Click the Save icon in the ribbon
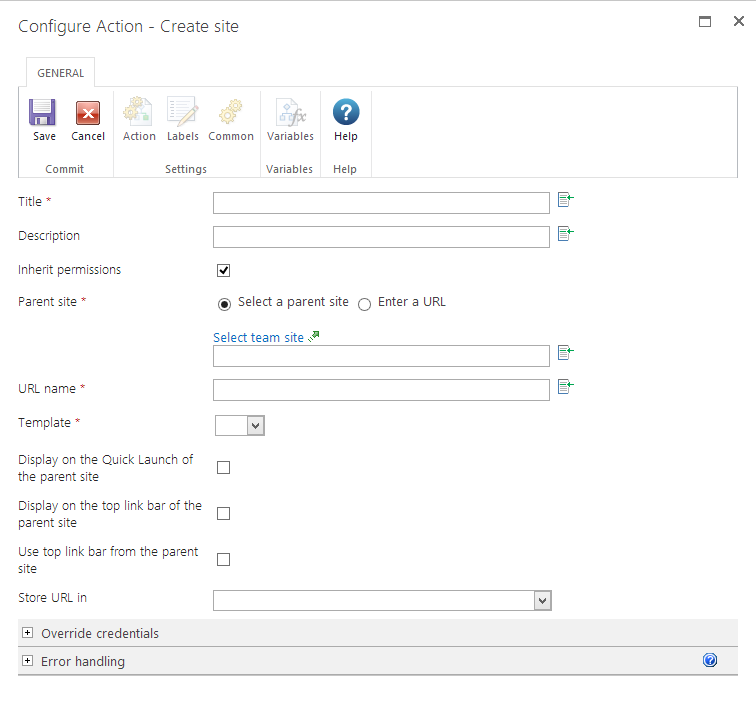The image size is (756, 706). (43, 113)
